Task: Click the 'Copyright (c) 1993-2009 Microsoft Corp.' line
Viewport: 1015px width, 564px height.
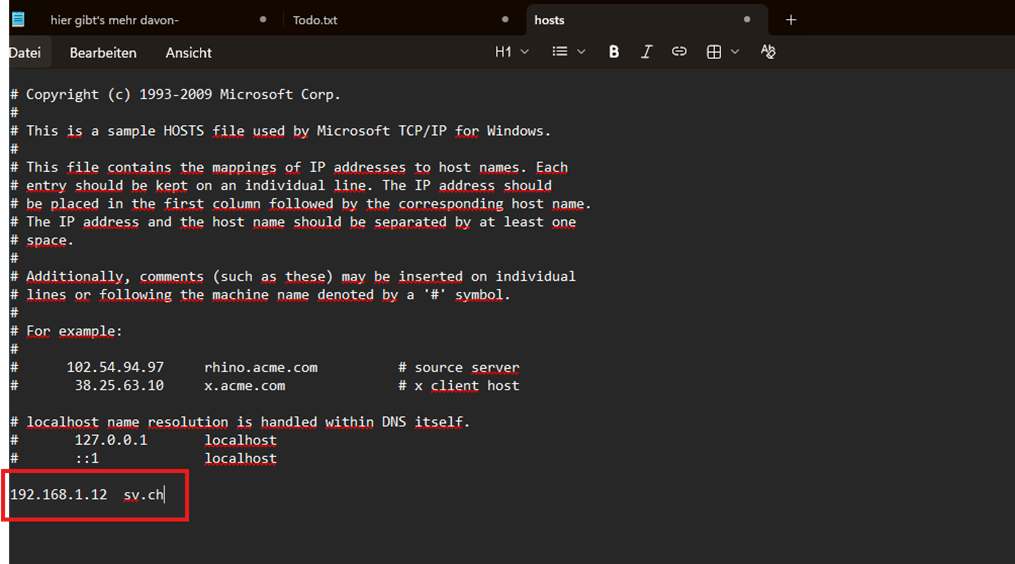Action: 175,95
